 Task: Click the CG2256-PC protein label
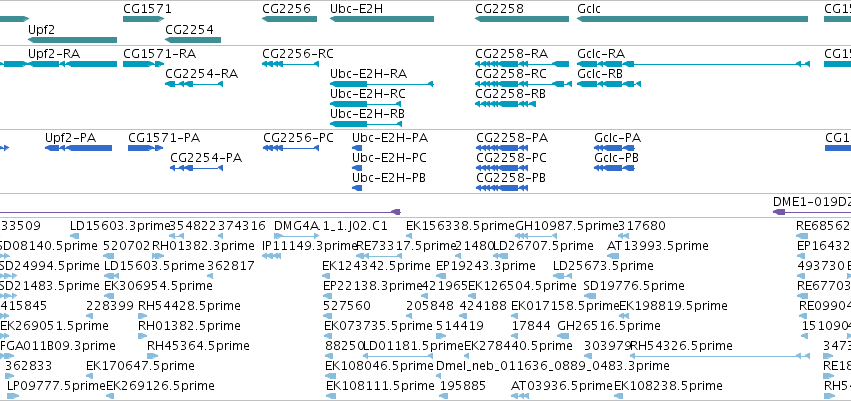coord(298,138)
